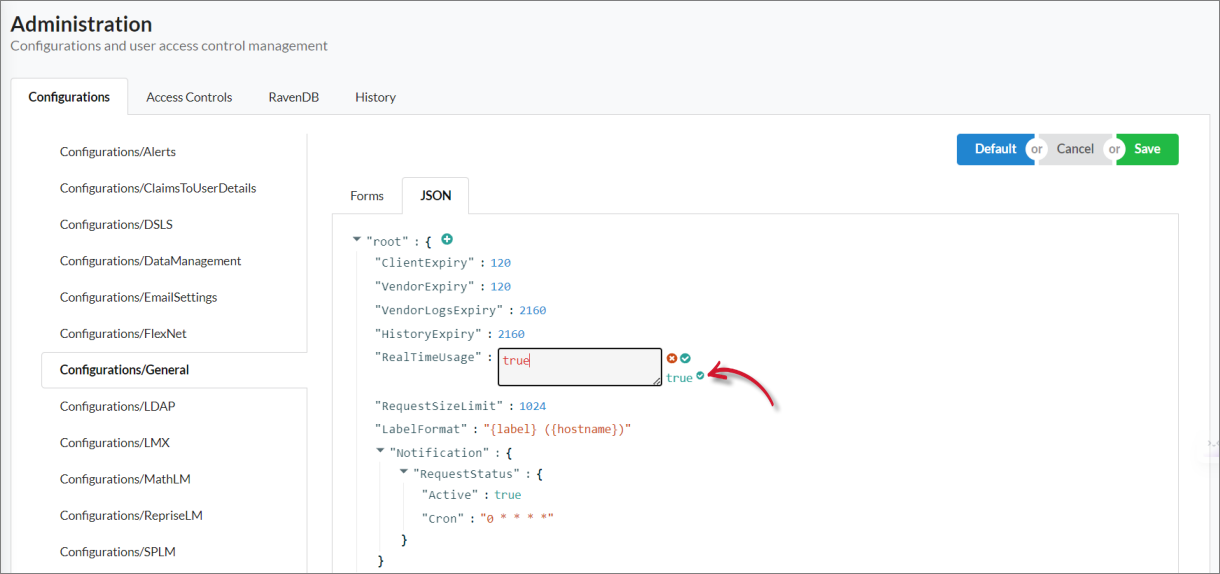Collapse the Notification node
1220x574 pixels.
pos(380,451)
